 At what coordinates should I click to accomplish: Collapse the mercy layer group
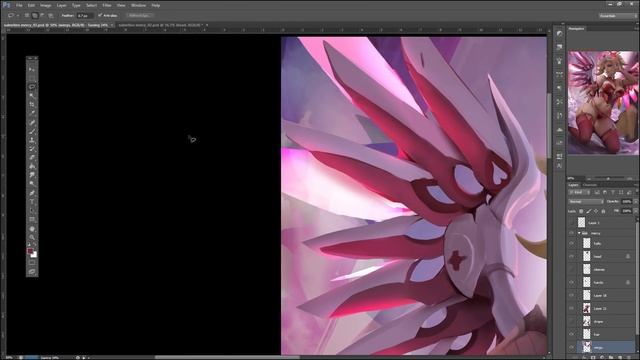(x=579, y=233)
